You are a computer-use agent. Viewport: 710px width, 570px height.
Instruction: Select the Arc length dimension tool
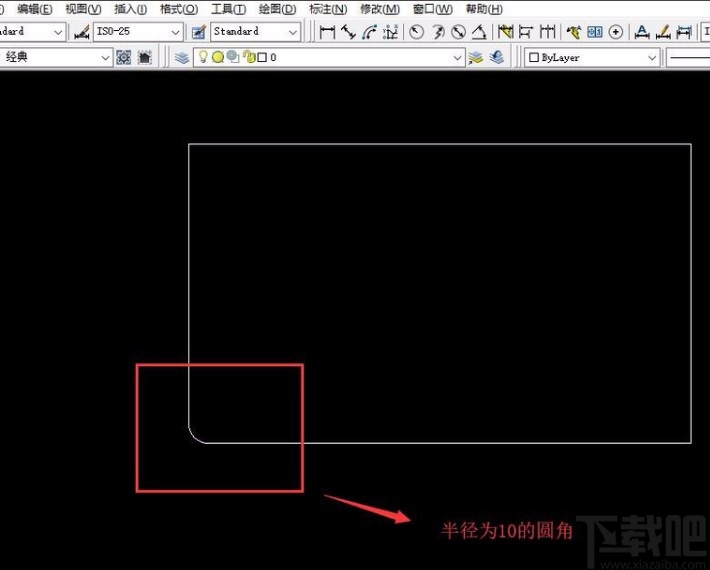[369, 32]
